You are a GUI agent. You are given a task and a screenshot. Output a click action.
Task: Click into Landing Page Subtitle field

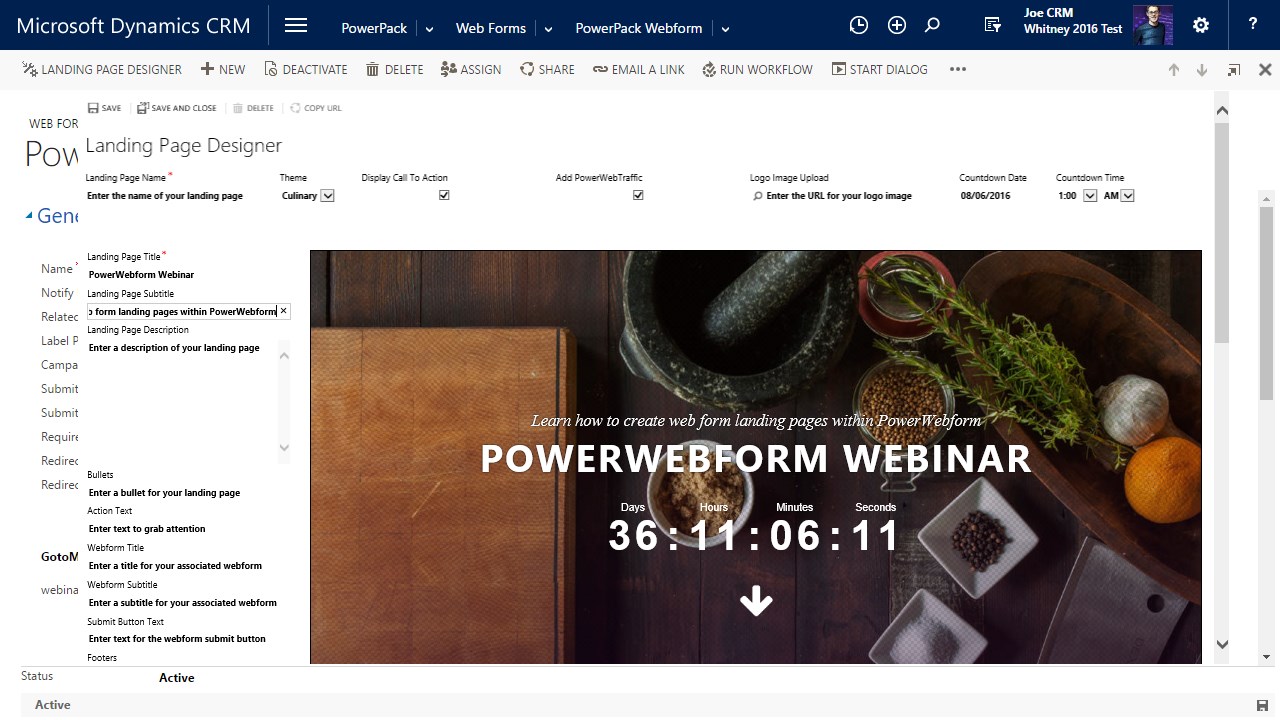click(181, 311)
